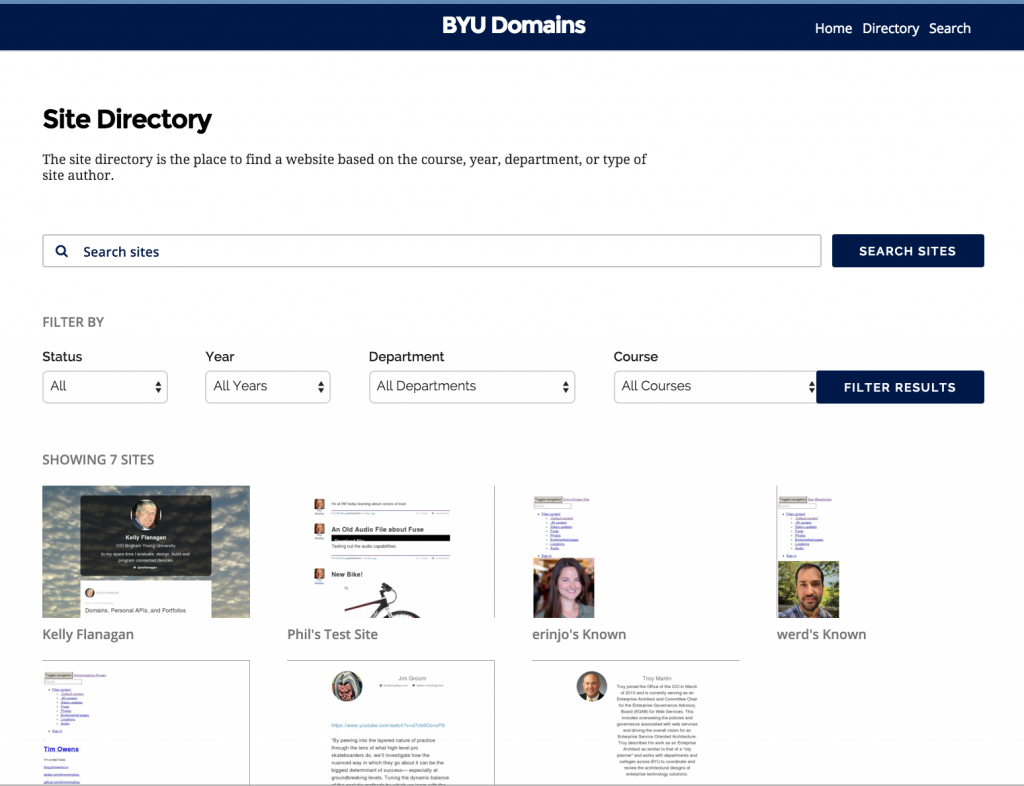
Task: Expand the All Courses dropdown
Action: click(715, 386)
